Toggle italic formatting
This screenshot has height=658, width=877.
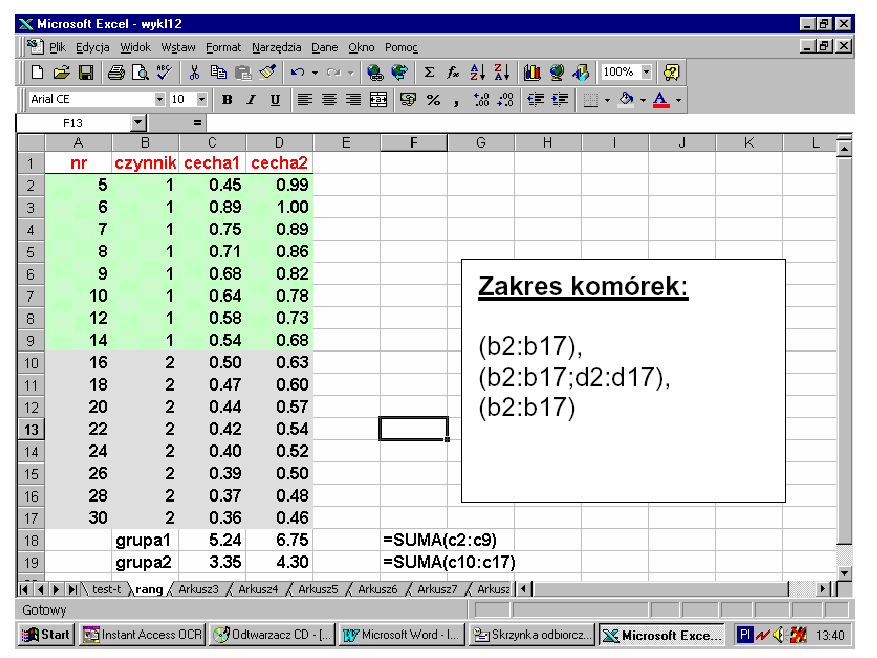(x=251, y=100)
